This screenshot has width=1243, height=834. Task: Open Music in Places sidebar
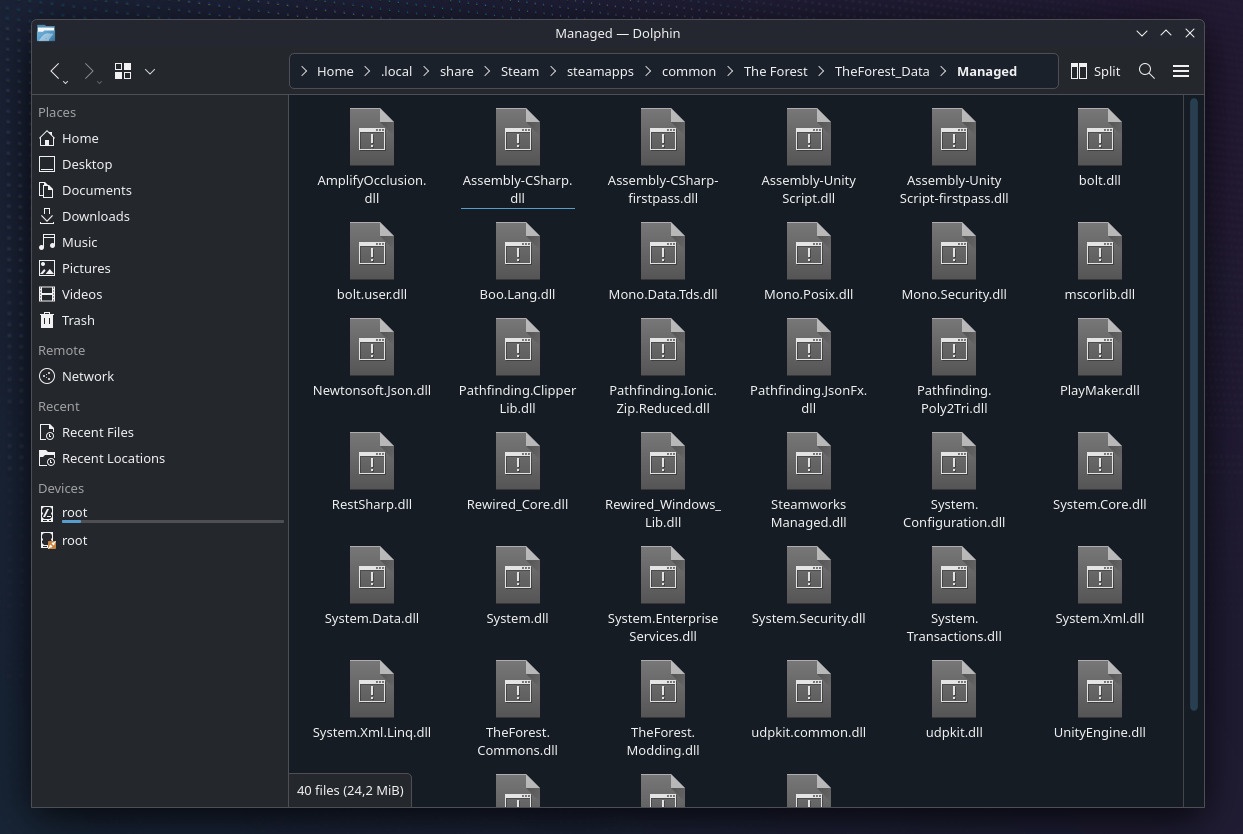160,242
